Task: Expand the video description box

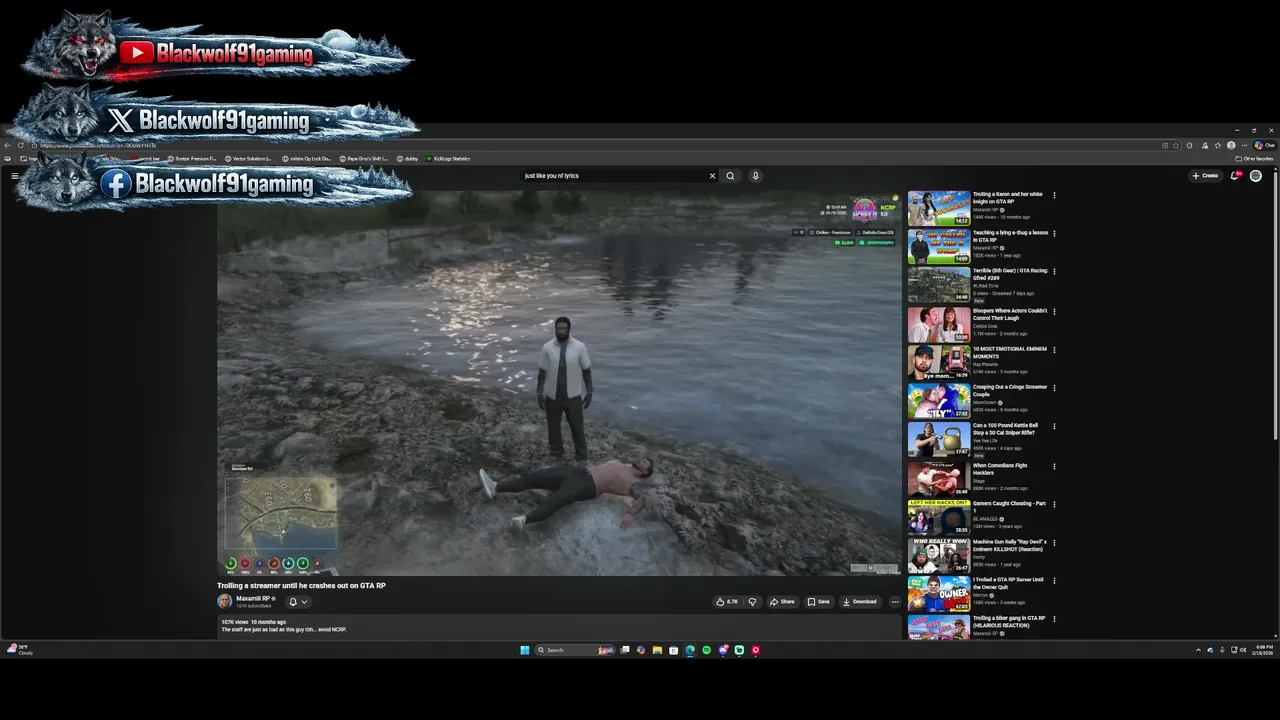Action: coord(559,626)
